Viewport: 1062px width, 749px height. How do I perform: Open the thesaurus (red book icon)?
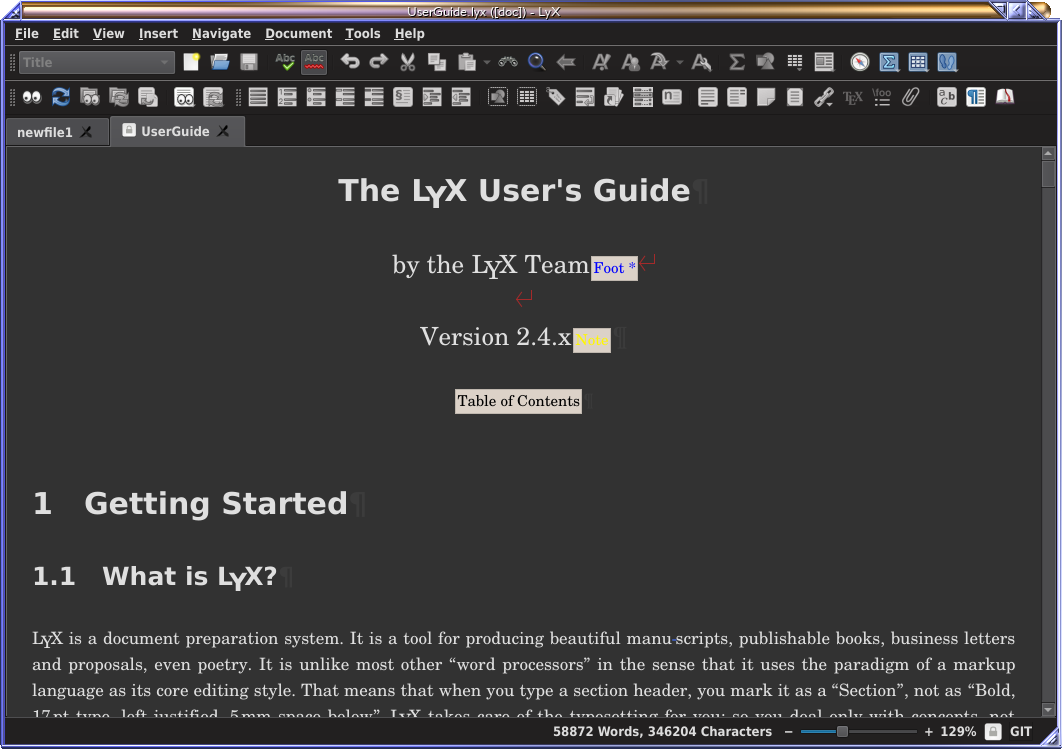(1005, 97)
